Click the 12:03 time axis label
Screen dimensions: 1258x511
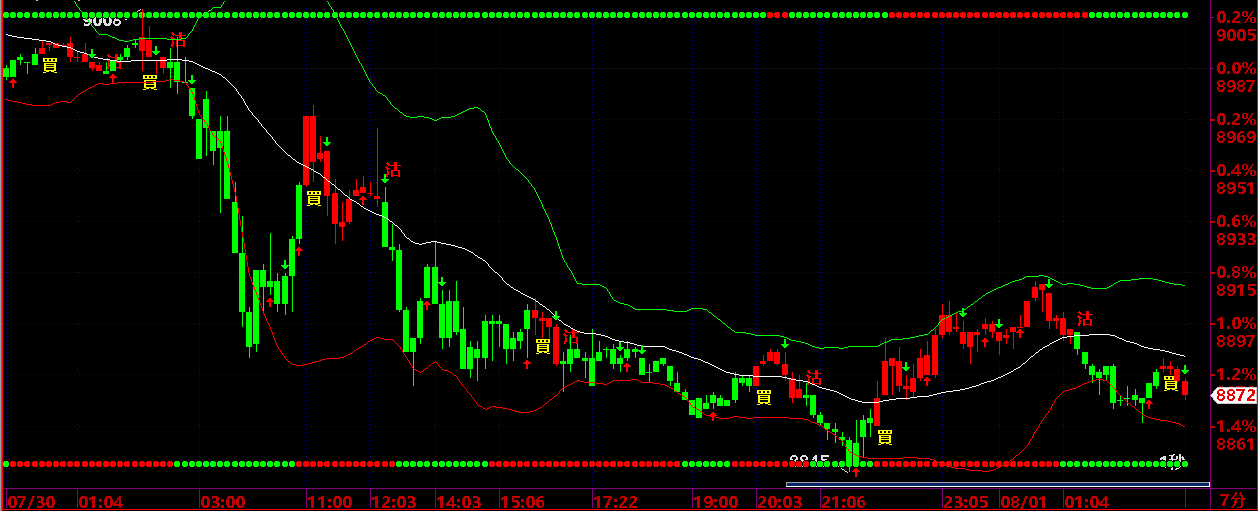pos(392,500)
